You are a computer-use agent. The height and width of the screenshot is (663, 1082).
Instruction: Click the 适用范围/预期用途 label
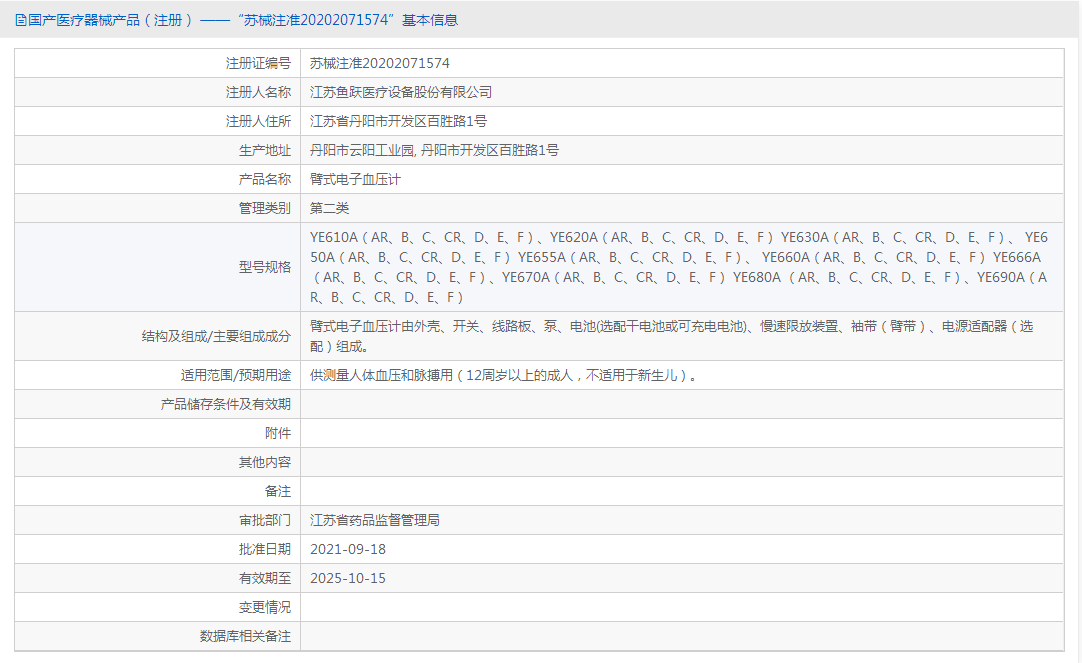(x=236, y=375)
